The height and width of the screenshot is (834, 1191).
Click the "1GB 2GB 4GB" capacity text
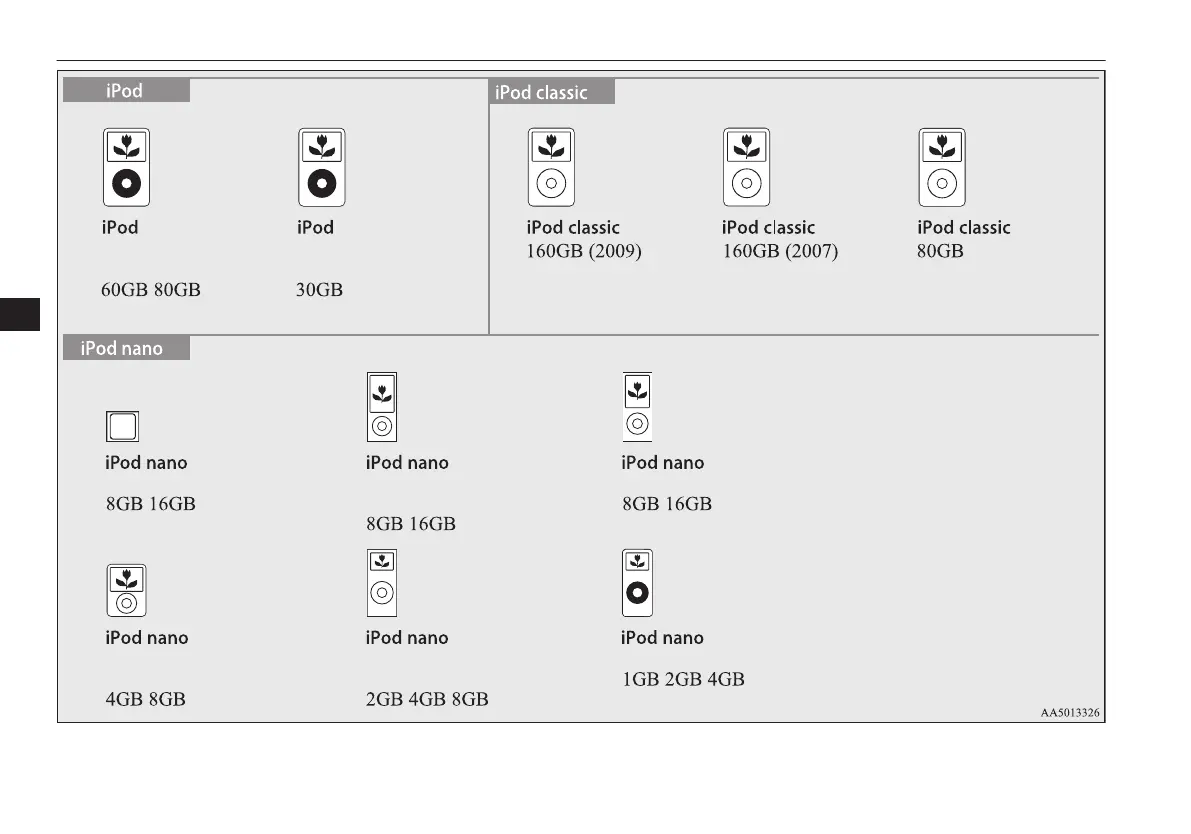click(x=683, y=679)
